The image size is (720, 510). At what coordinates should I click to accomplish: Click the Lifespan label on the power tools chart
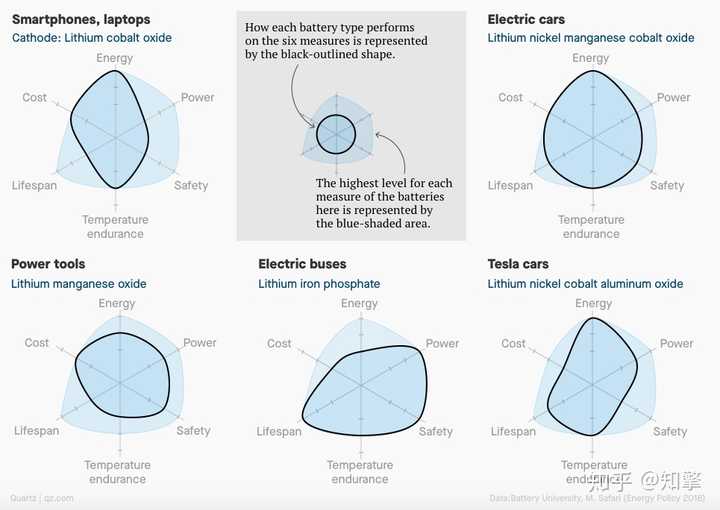36,431
